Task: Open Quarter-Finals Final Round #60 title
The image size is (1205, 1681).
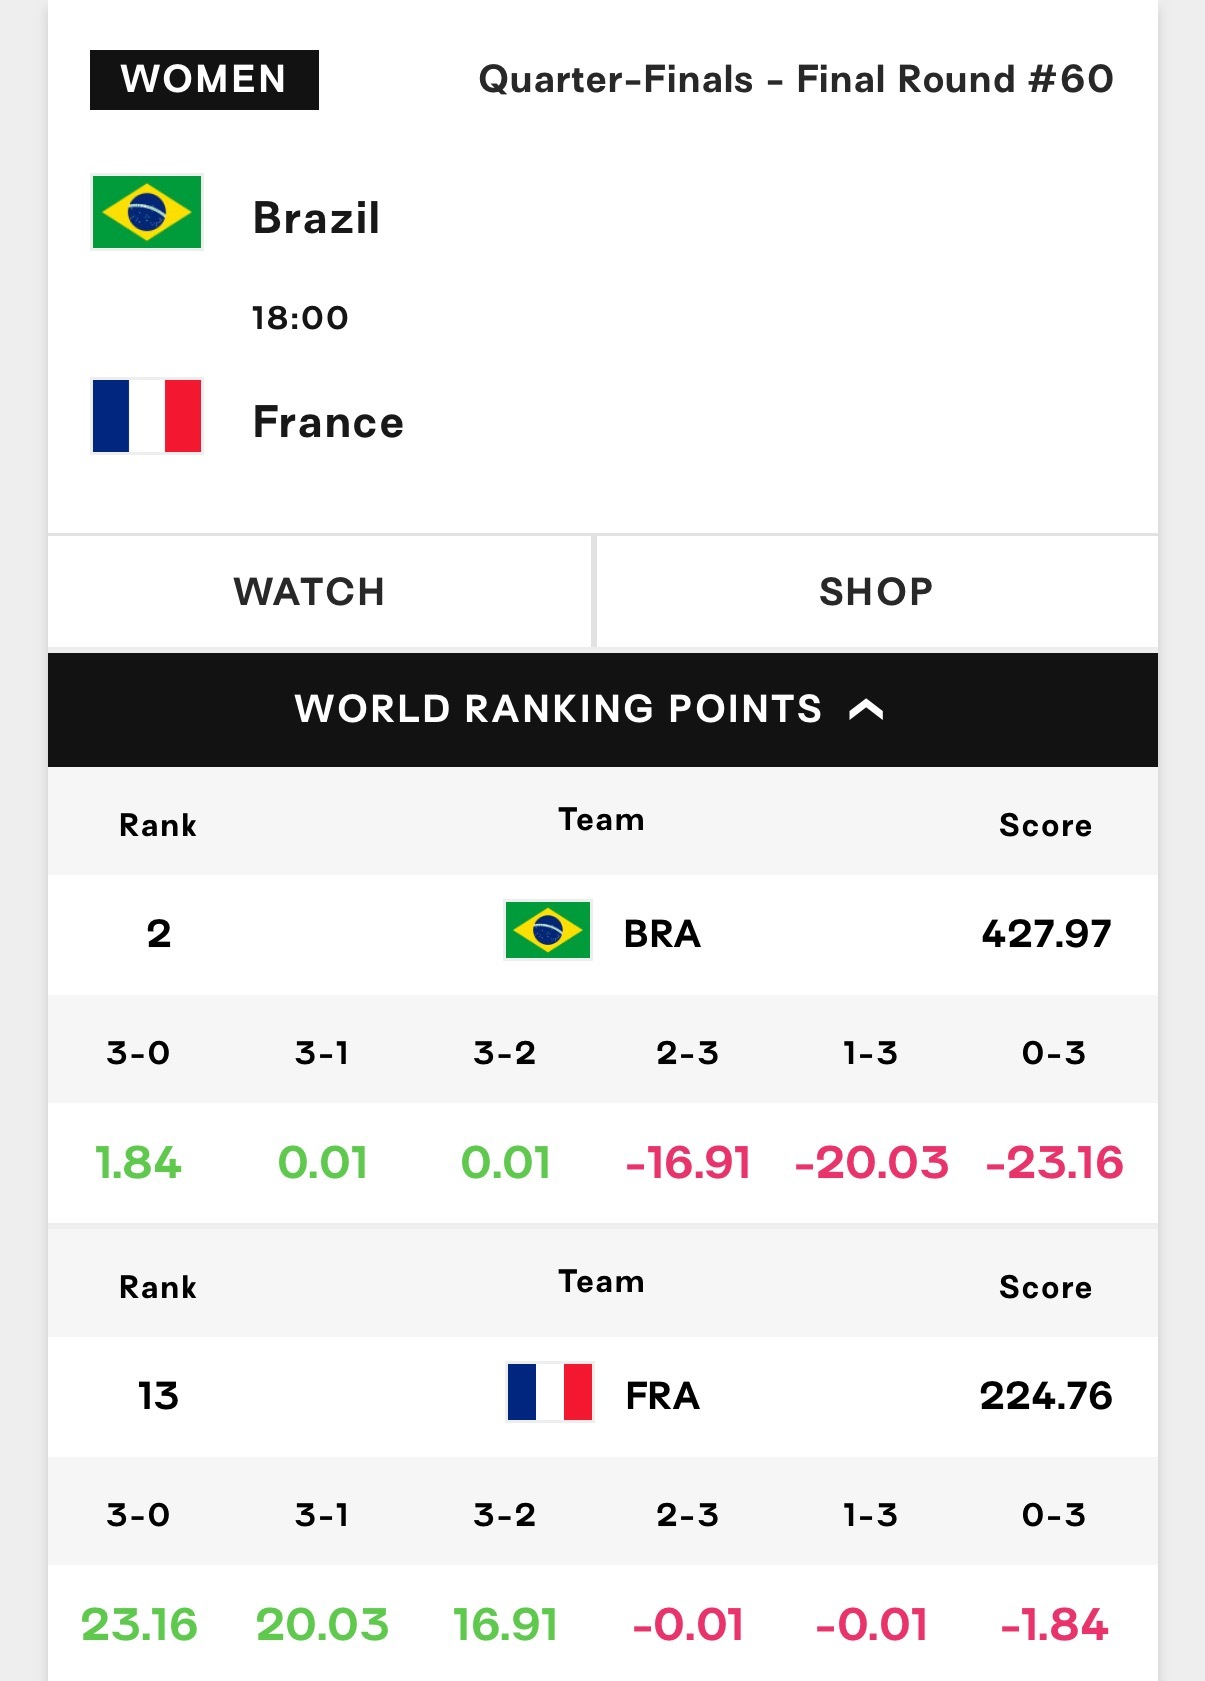Action: pos(796,79)
